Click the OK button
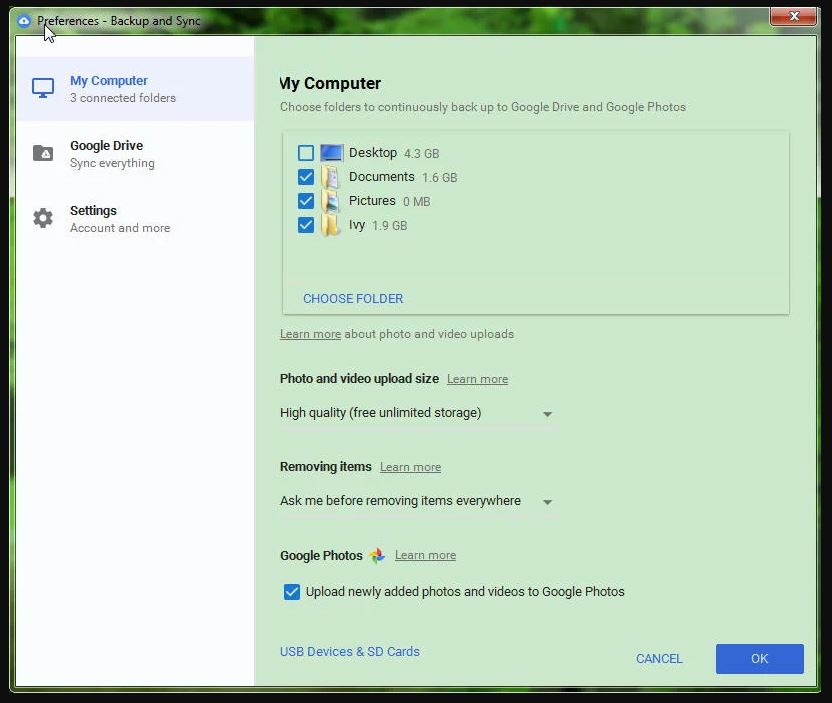The image size is (832, 703). tap(759, 659)
